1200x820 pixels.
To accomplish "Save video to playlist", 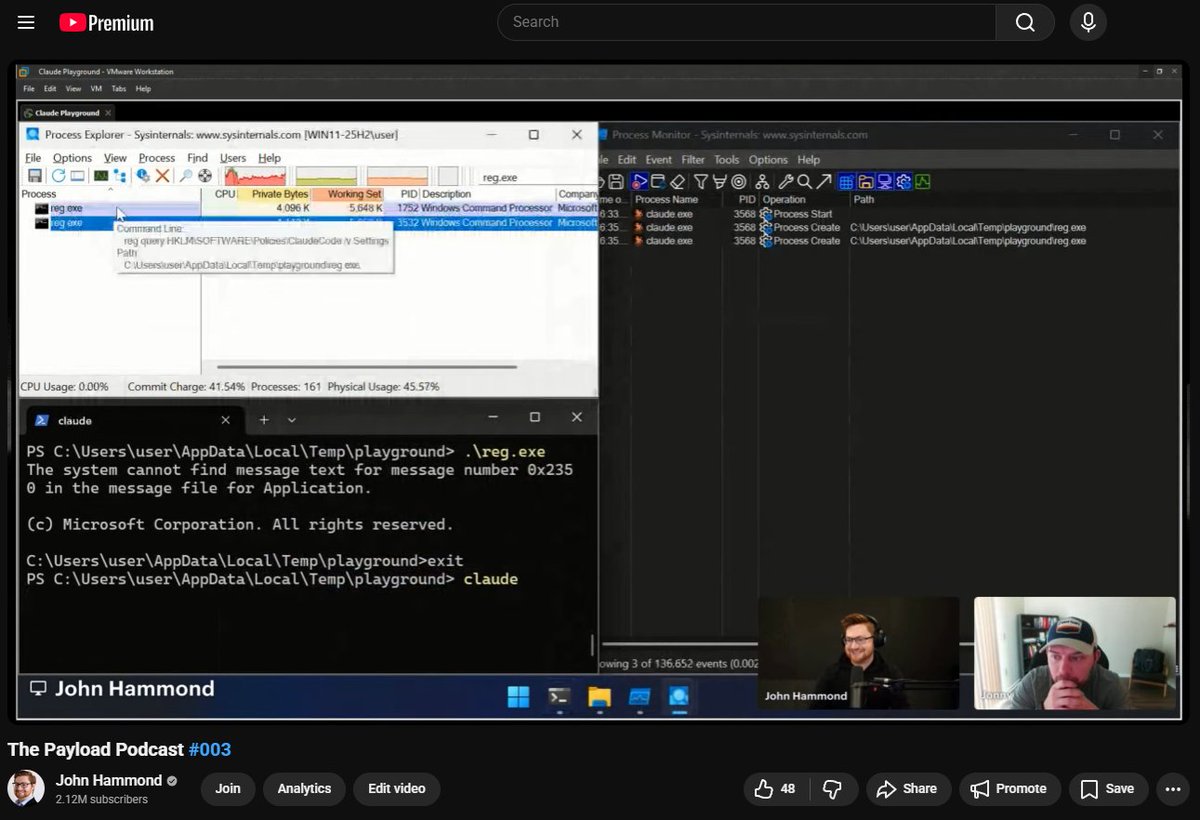I will [1108, 789].
